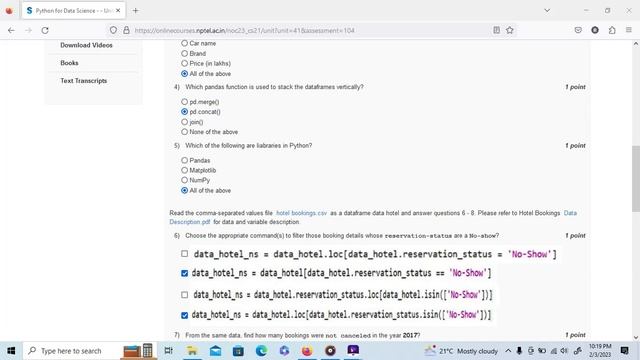Screen dimensions: 640x360
Task: Select the Brand radio option
Action: point(184,53)
